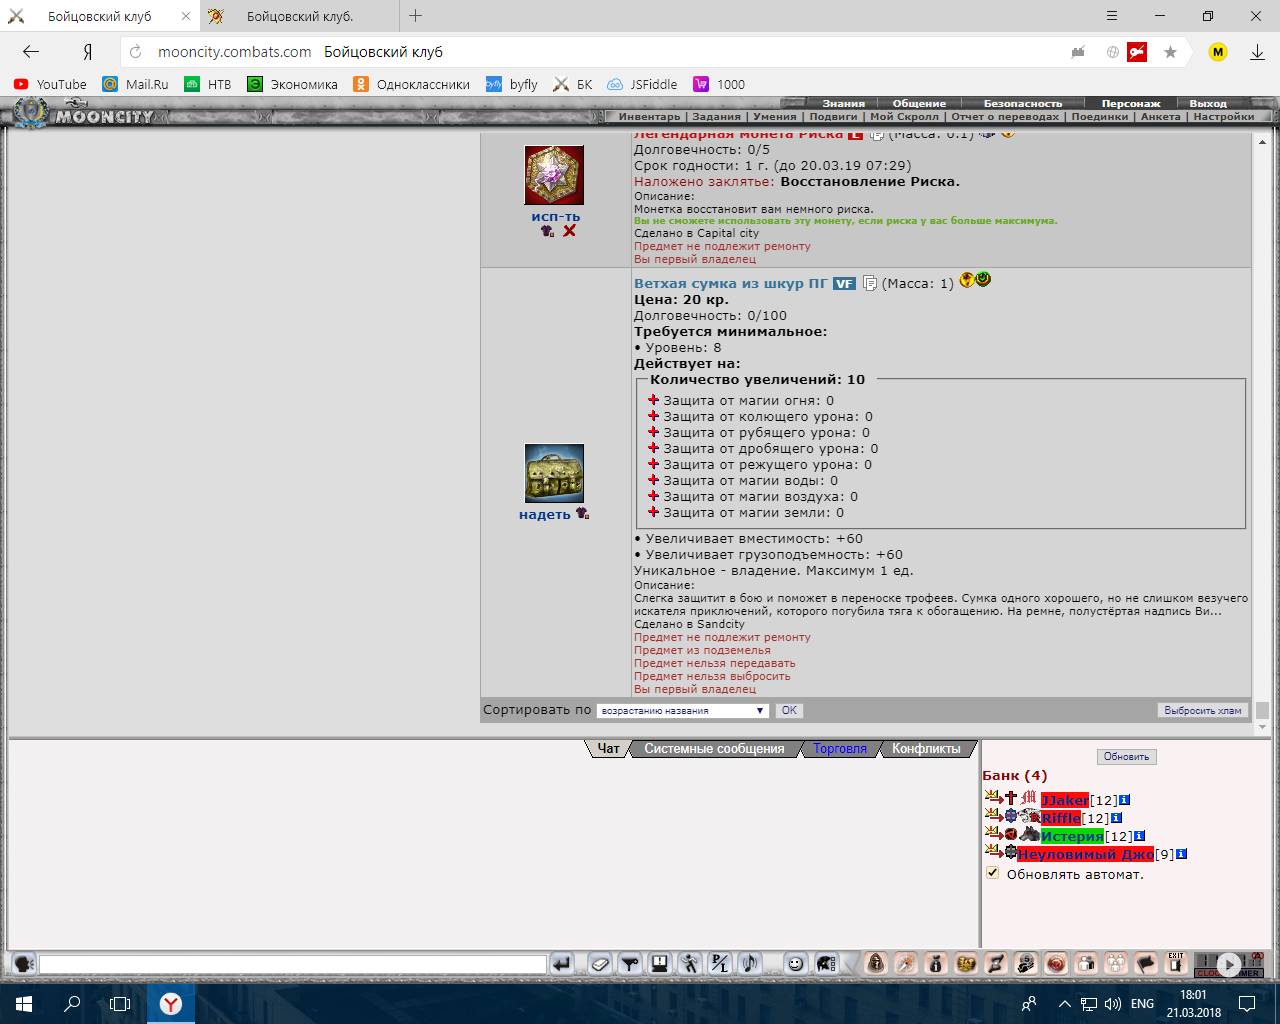Open the Персонаж top menu
This screenshot has height=1024, width=1280.
(x=1131, y=103)
